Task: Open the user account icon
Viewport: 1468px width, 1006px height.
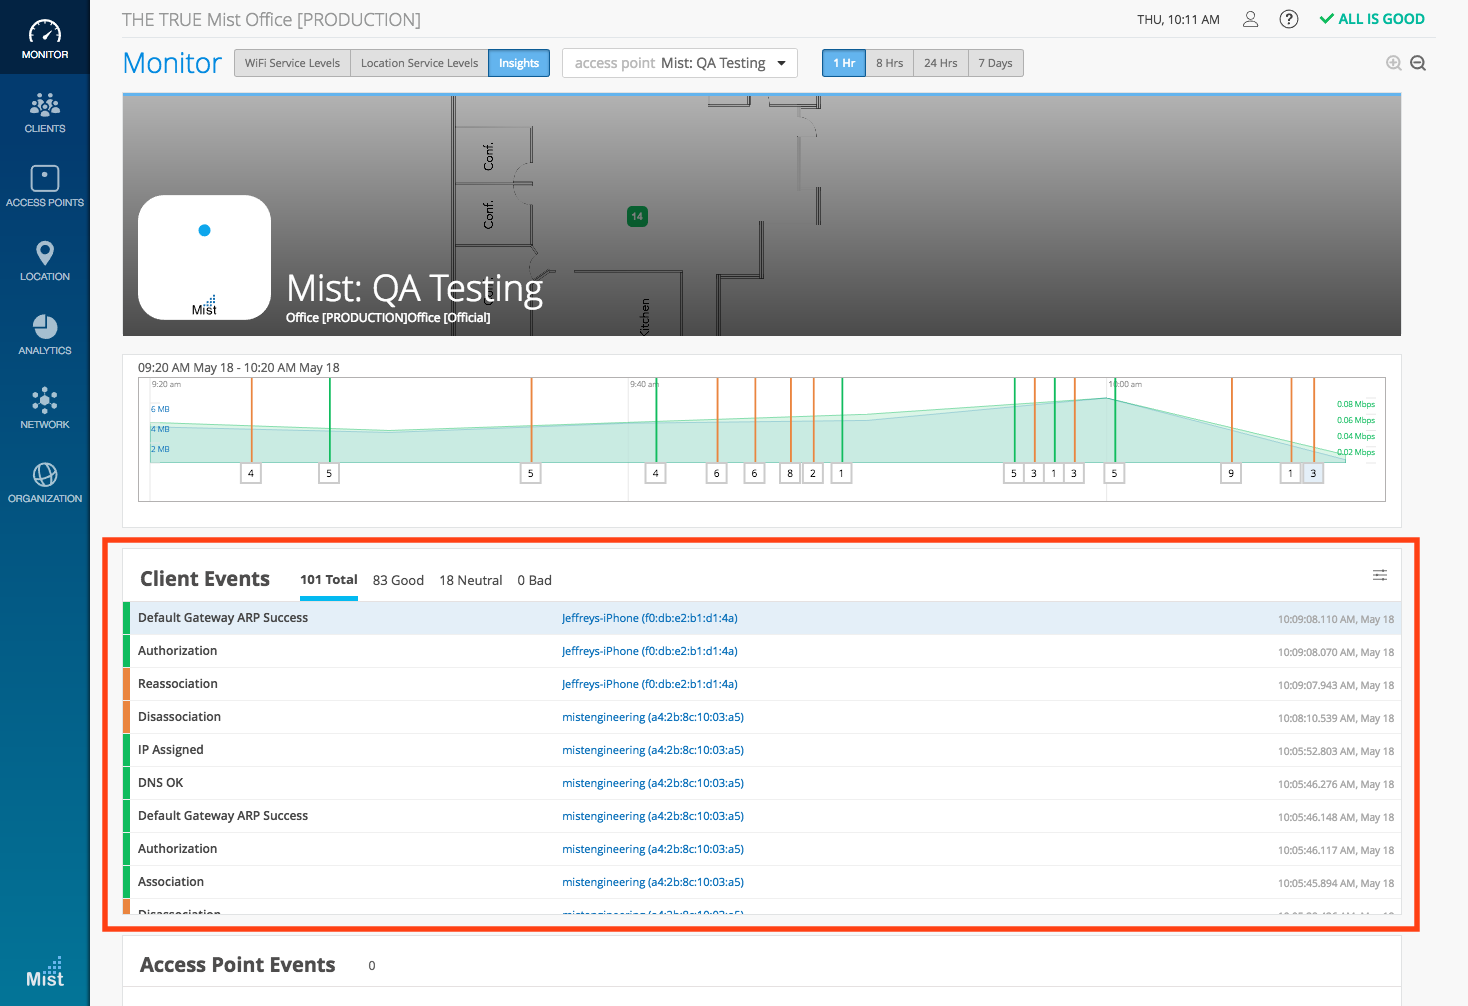Action: pos(1250,19)
